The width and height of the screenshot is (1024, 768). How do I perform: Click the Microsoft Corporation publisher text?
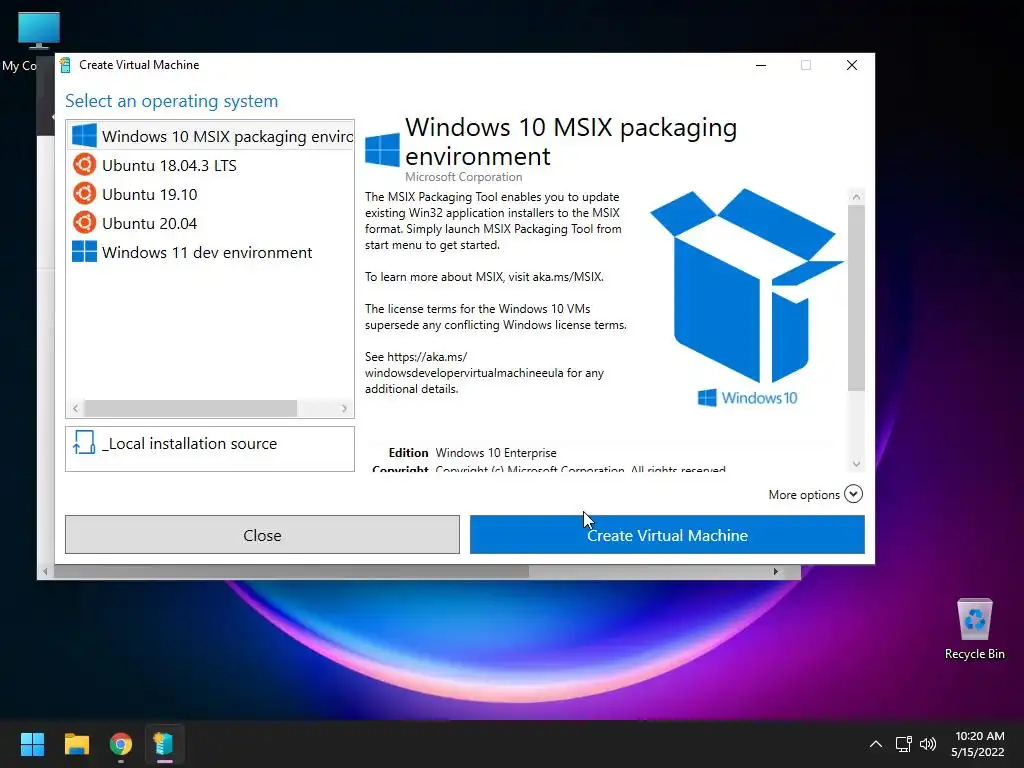pos(463,176)
